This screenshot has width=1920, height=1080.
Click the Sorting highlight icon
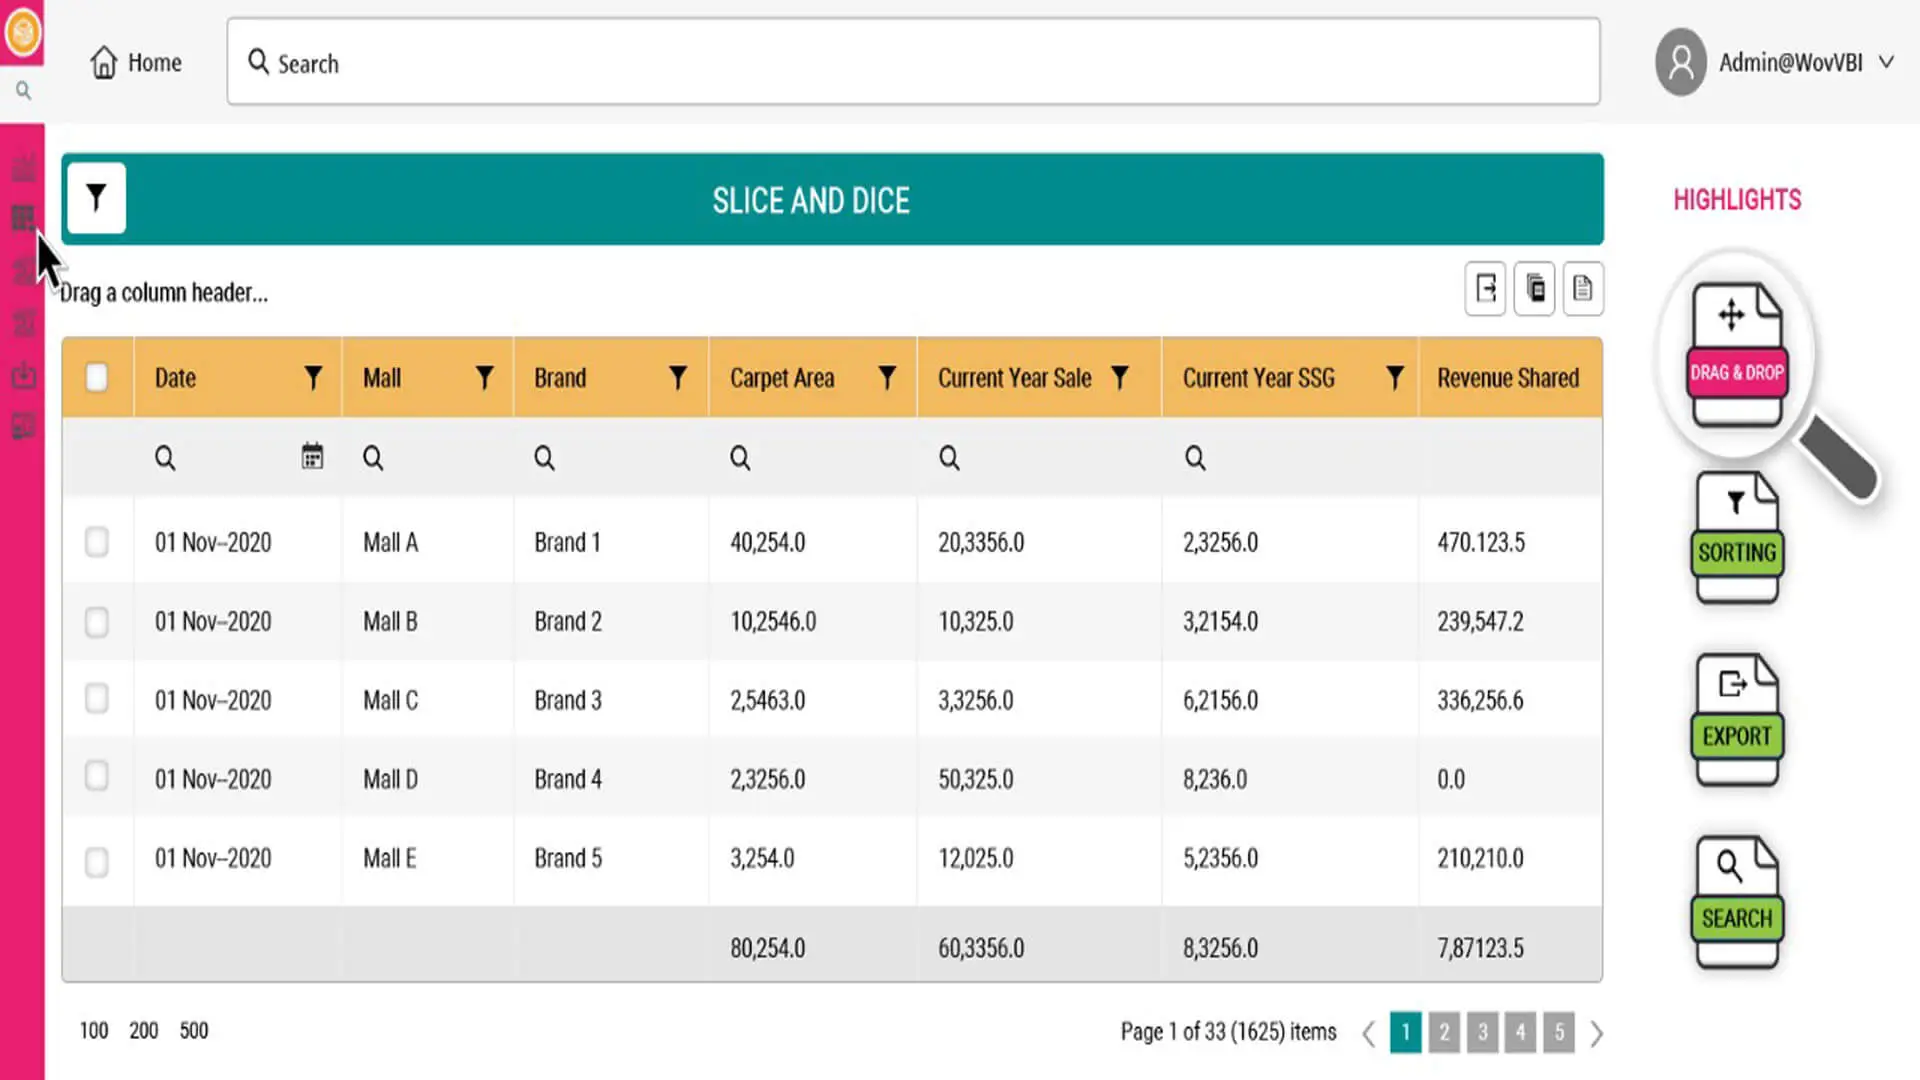[x=1737, y=537]
